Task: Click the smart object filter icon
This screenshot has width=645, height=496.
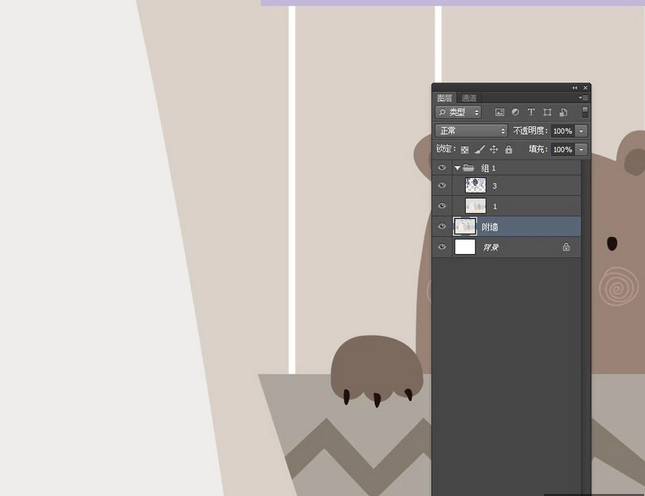Action: pos(563,112)
